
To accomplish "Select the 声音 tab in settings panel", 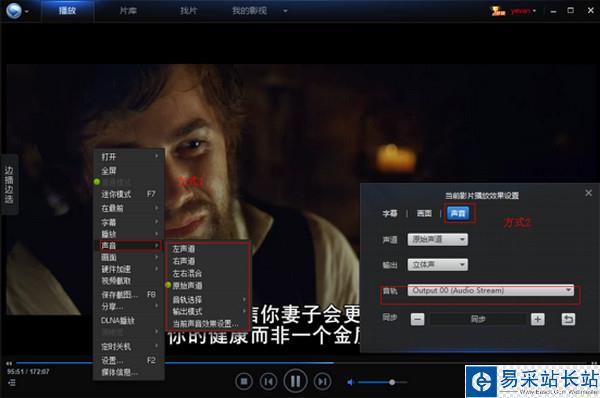I will coord(458,213).
